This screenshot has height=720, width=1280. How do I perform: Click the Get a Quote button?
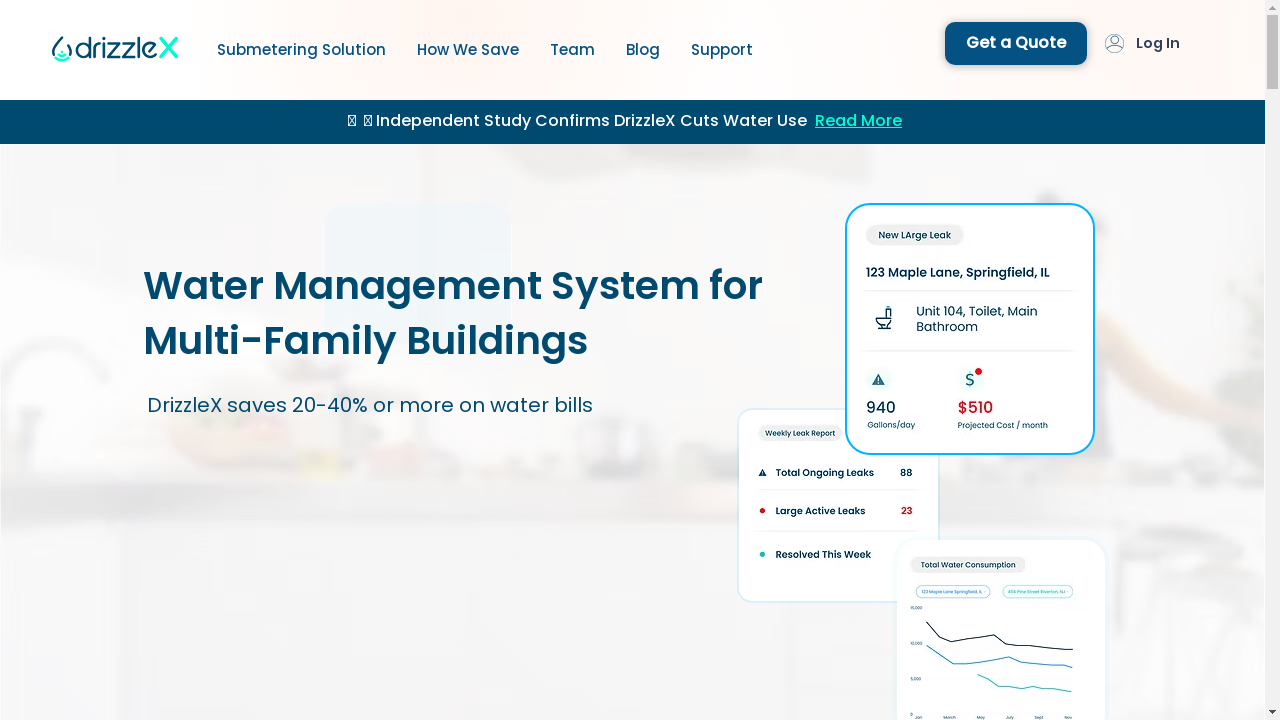(x=1016, y=43)
